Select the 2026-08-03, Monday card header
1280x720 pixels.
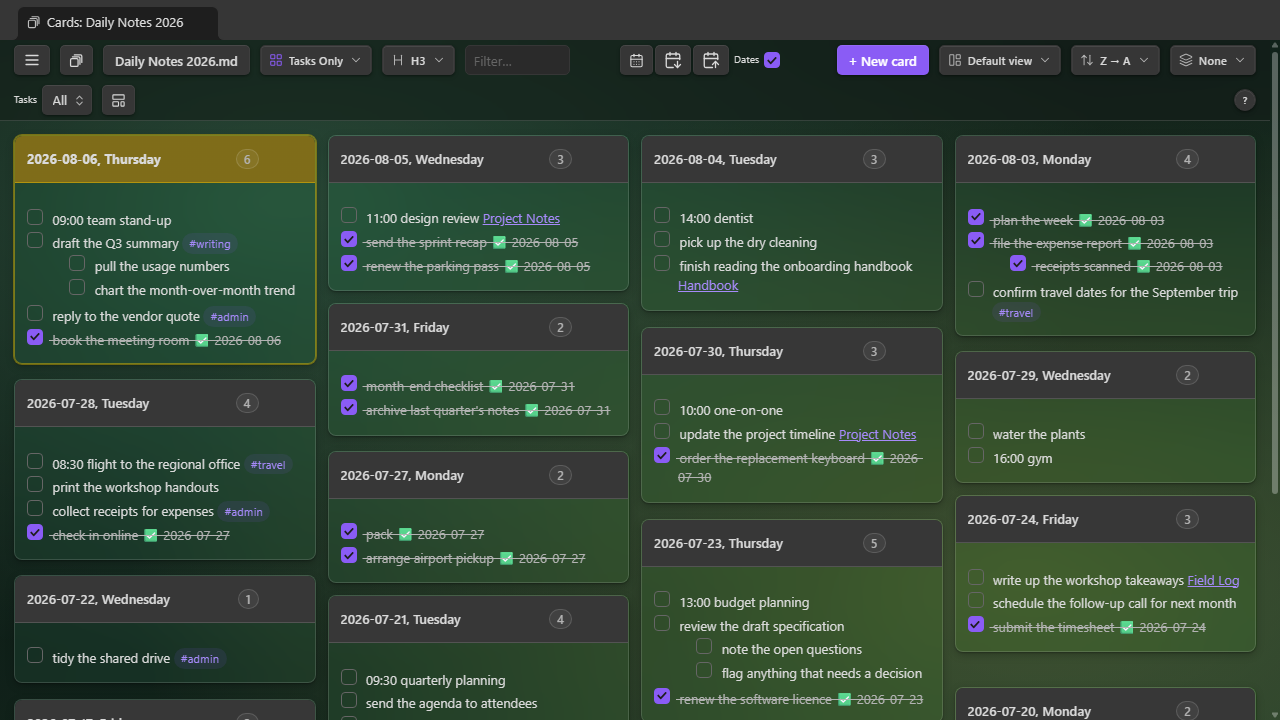[1105, 159]
